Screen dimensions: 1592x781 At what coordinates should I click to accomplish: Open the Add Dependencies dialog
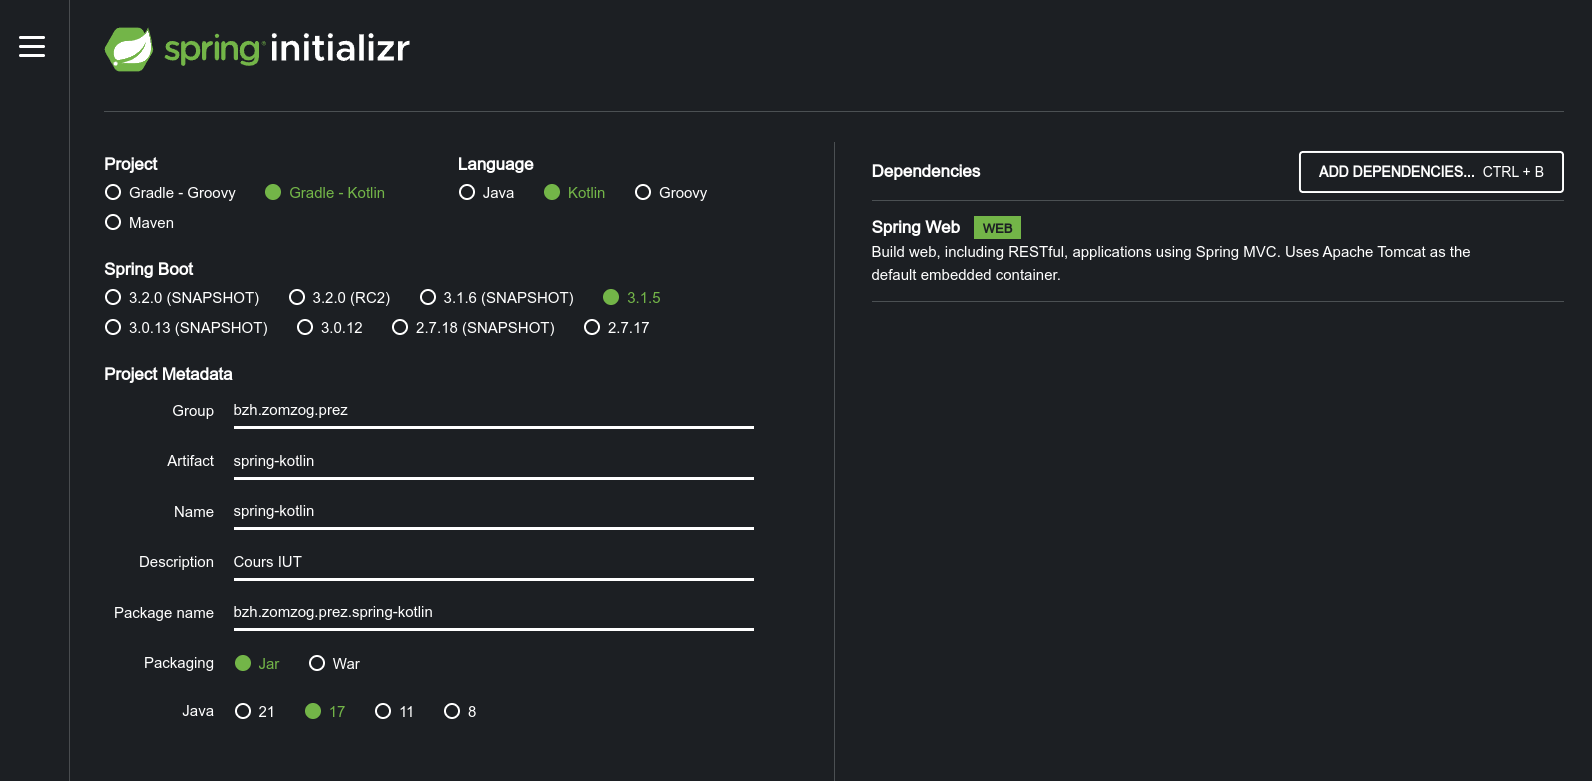pos(1431,172)
